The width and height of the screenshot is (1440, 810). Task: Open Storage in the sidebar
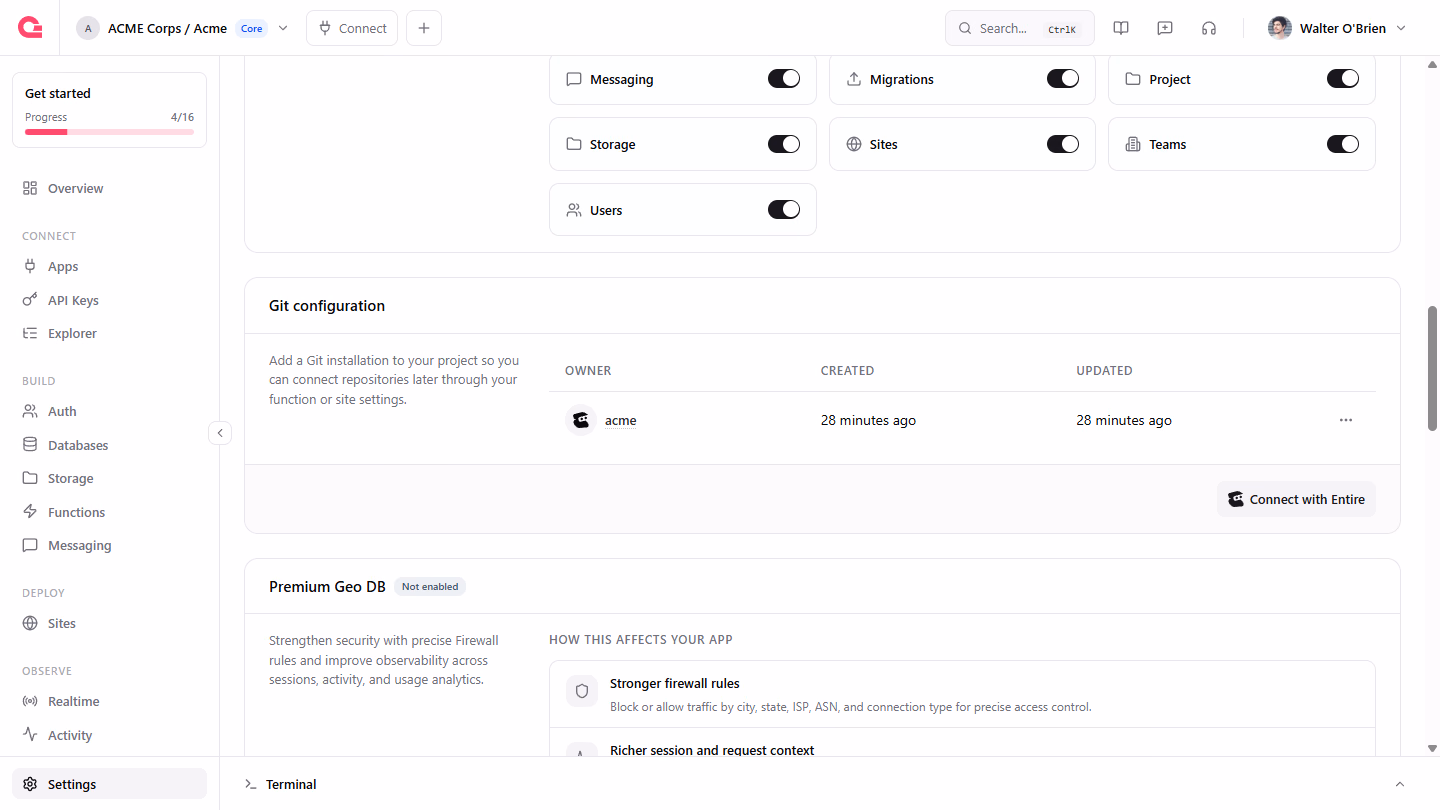110,478
